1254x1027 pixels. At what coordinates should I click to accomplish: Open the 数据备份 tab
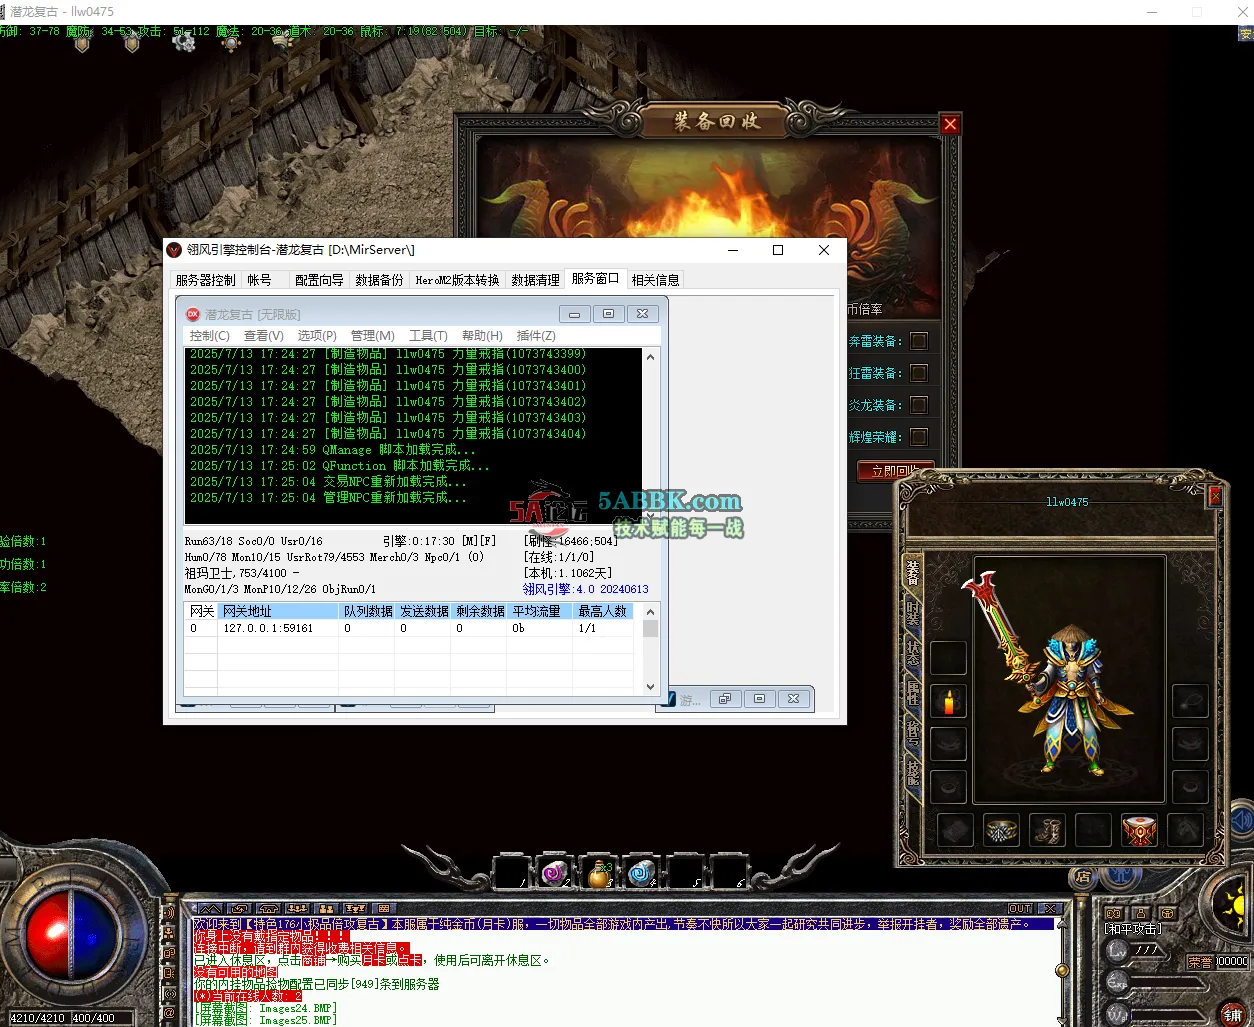(x=380, y=280)
